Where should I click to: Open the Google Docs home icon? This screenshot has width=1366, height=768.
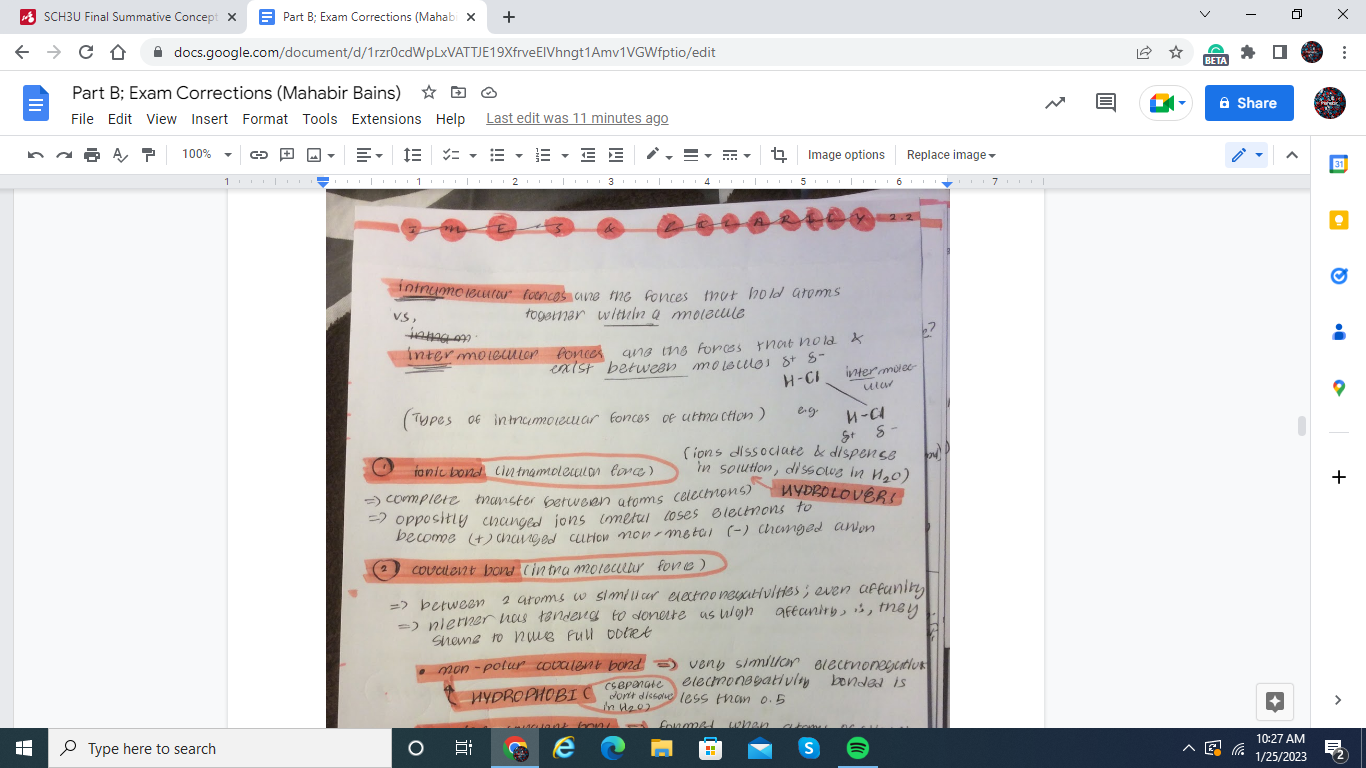tap(36, 103)
